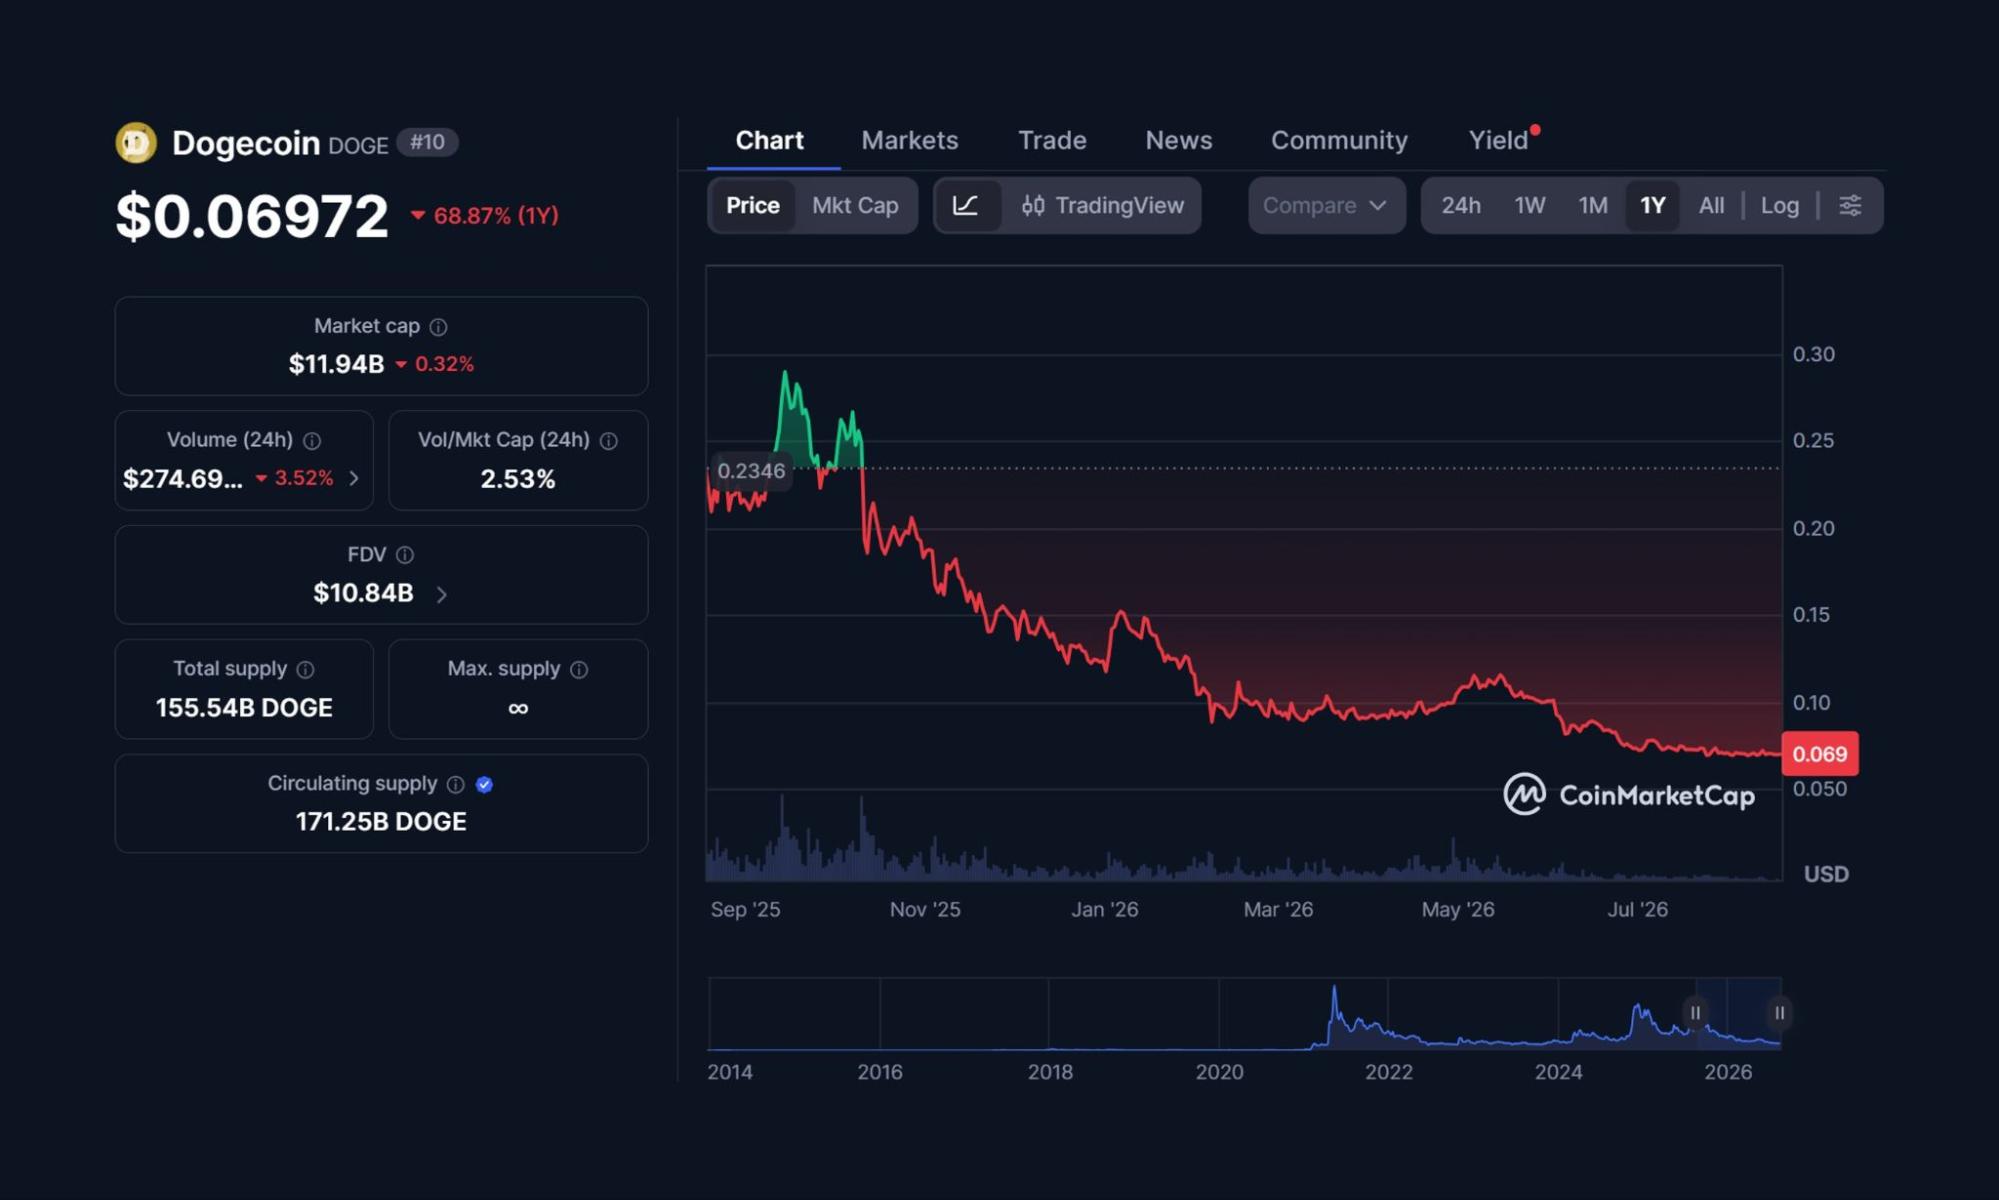The width and height of the screenshot is (1999, 1200).
Task: Click the 155.54B DOGE total supply
Action: click(244, 708)
